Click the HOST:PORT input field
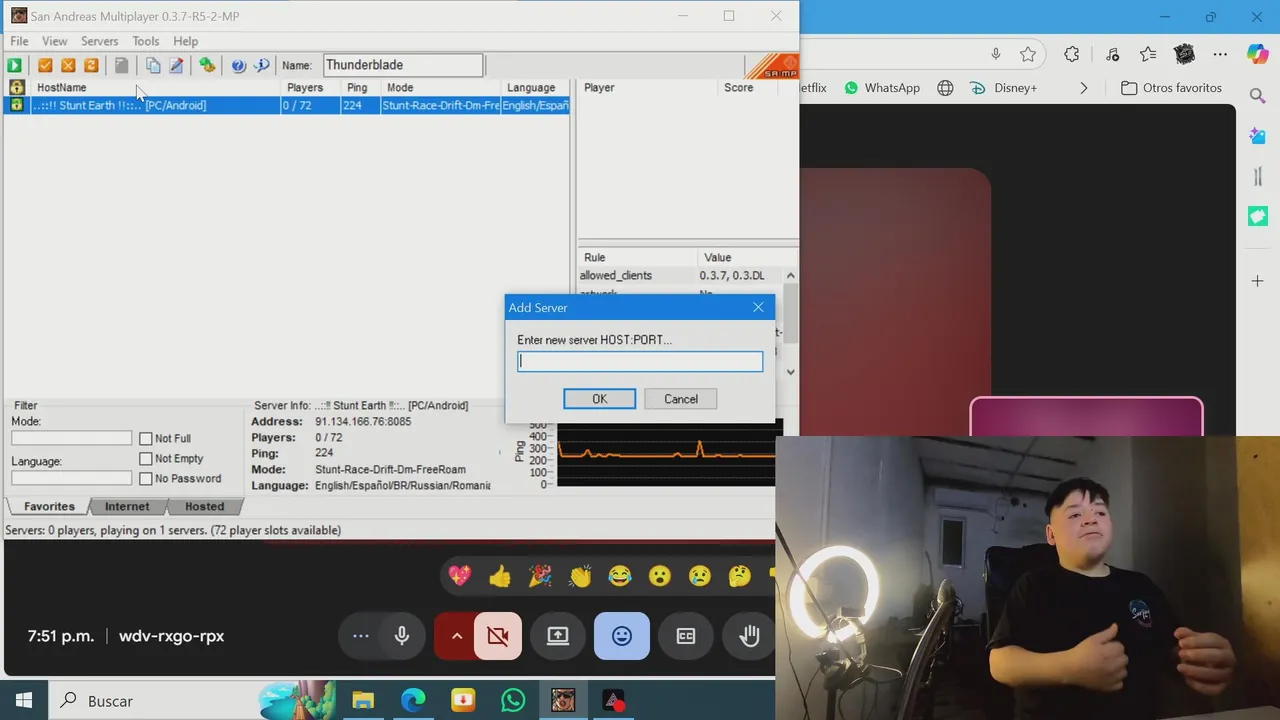 pos(640,362)
